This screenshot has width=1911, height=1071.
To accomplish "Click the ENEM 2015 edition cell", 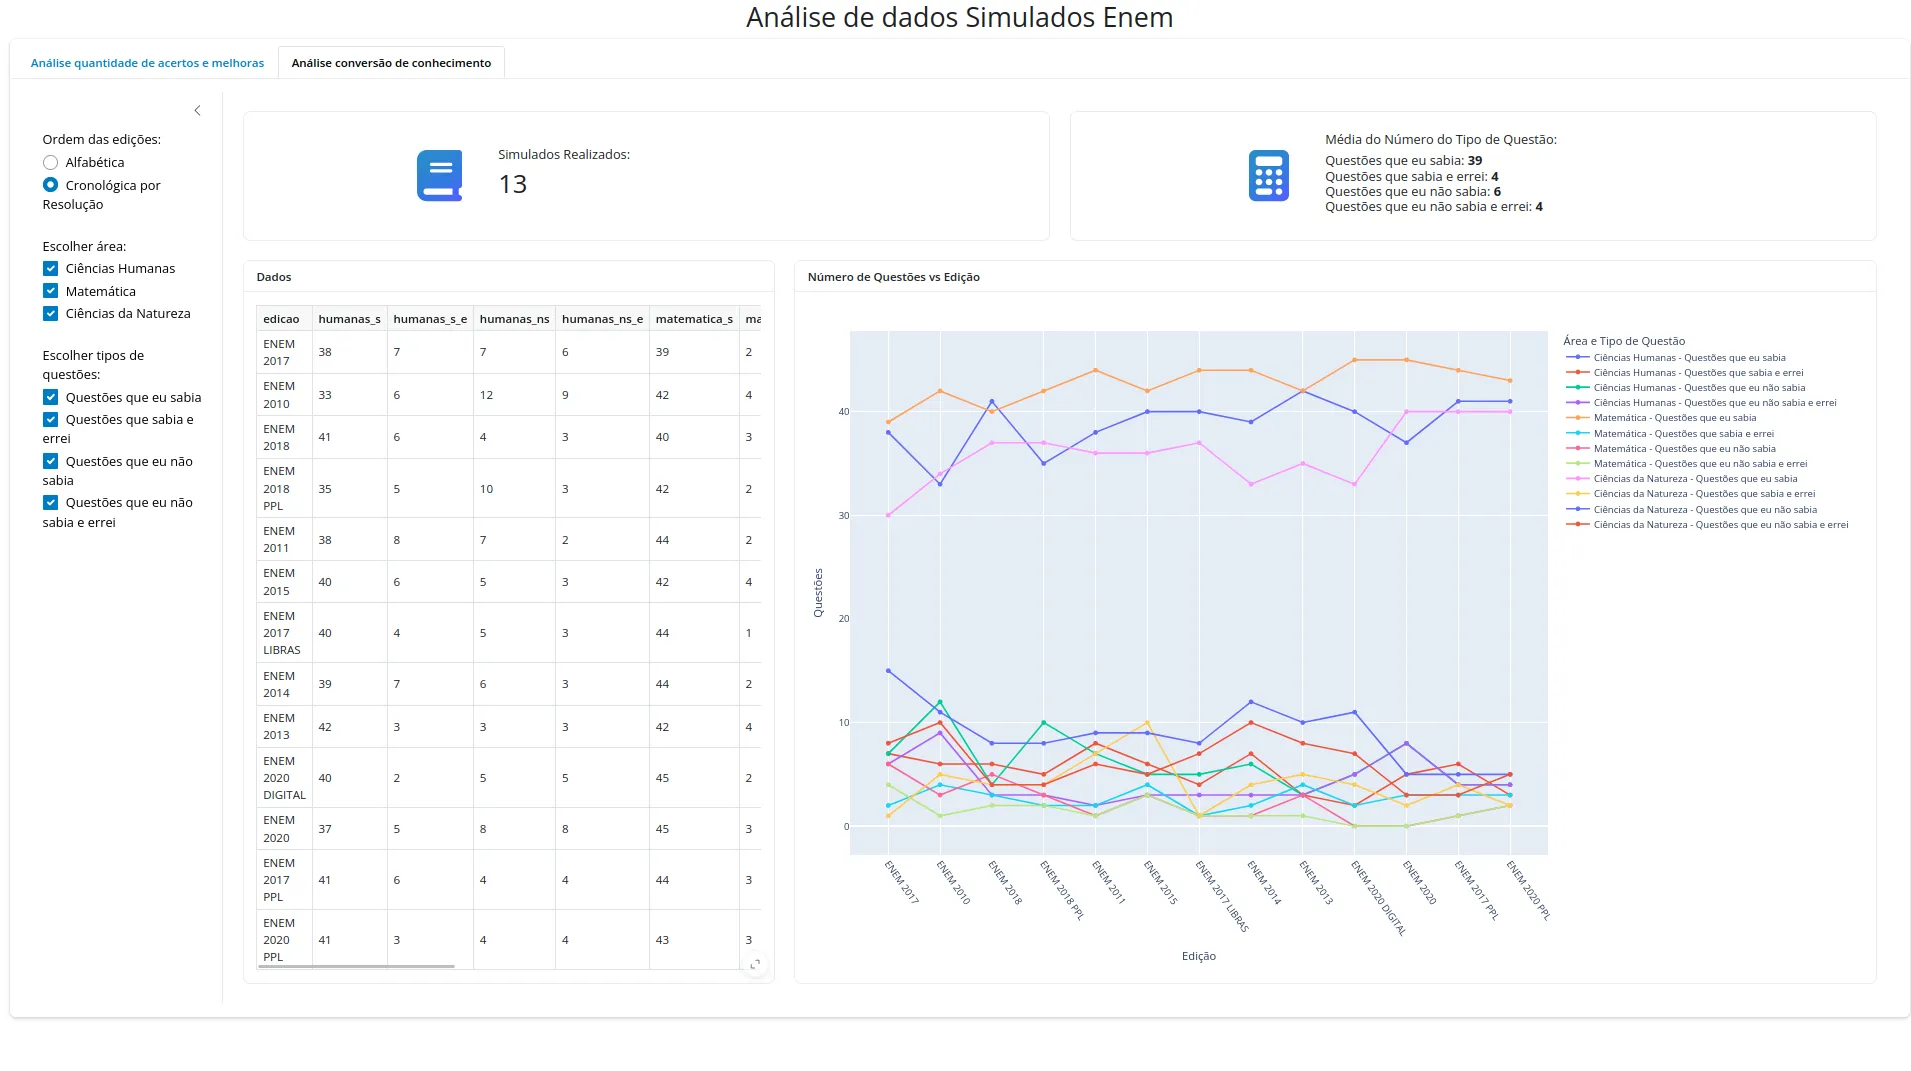I will click(284, 582).
